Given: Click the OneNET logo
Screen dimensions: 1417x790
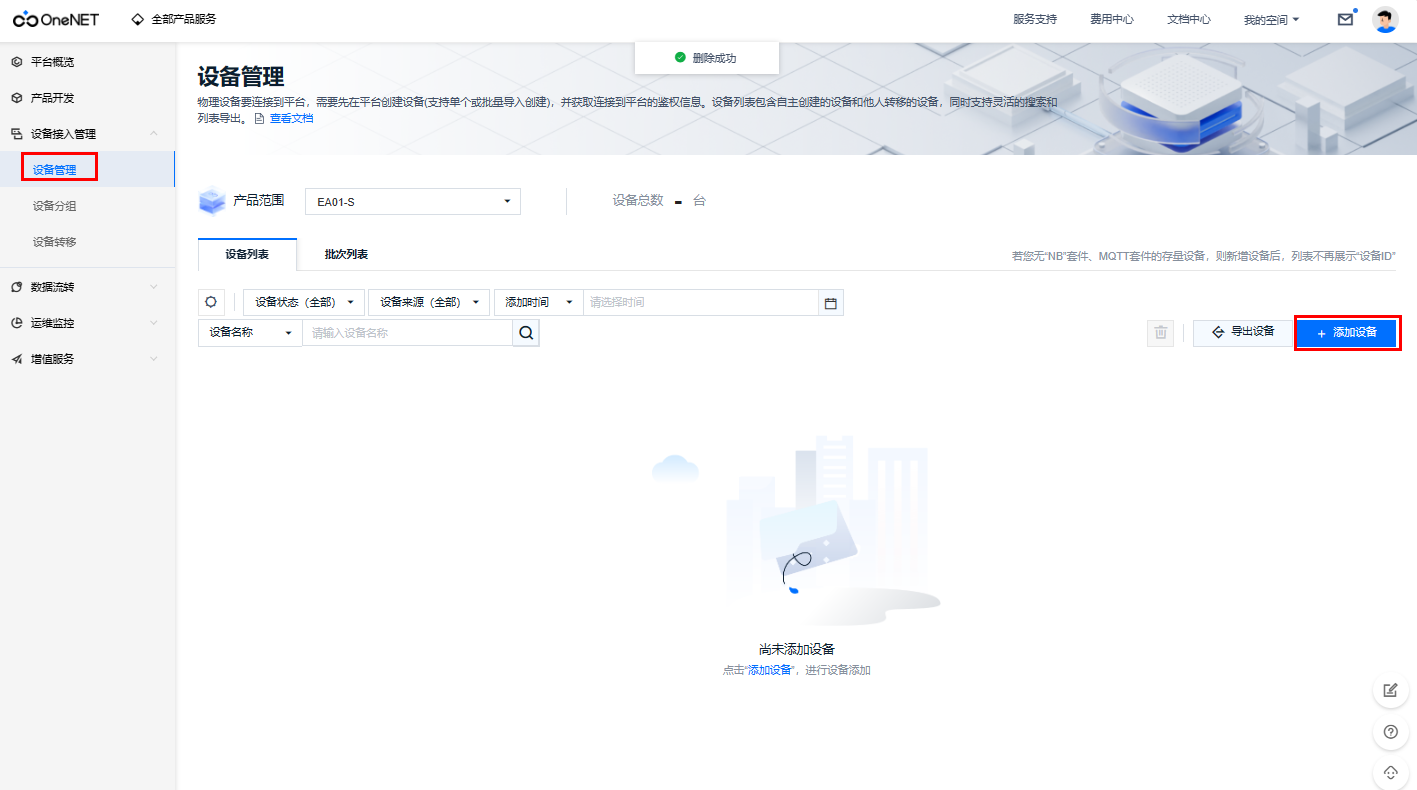Looking at the screenshot, I should point(56,19).
